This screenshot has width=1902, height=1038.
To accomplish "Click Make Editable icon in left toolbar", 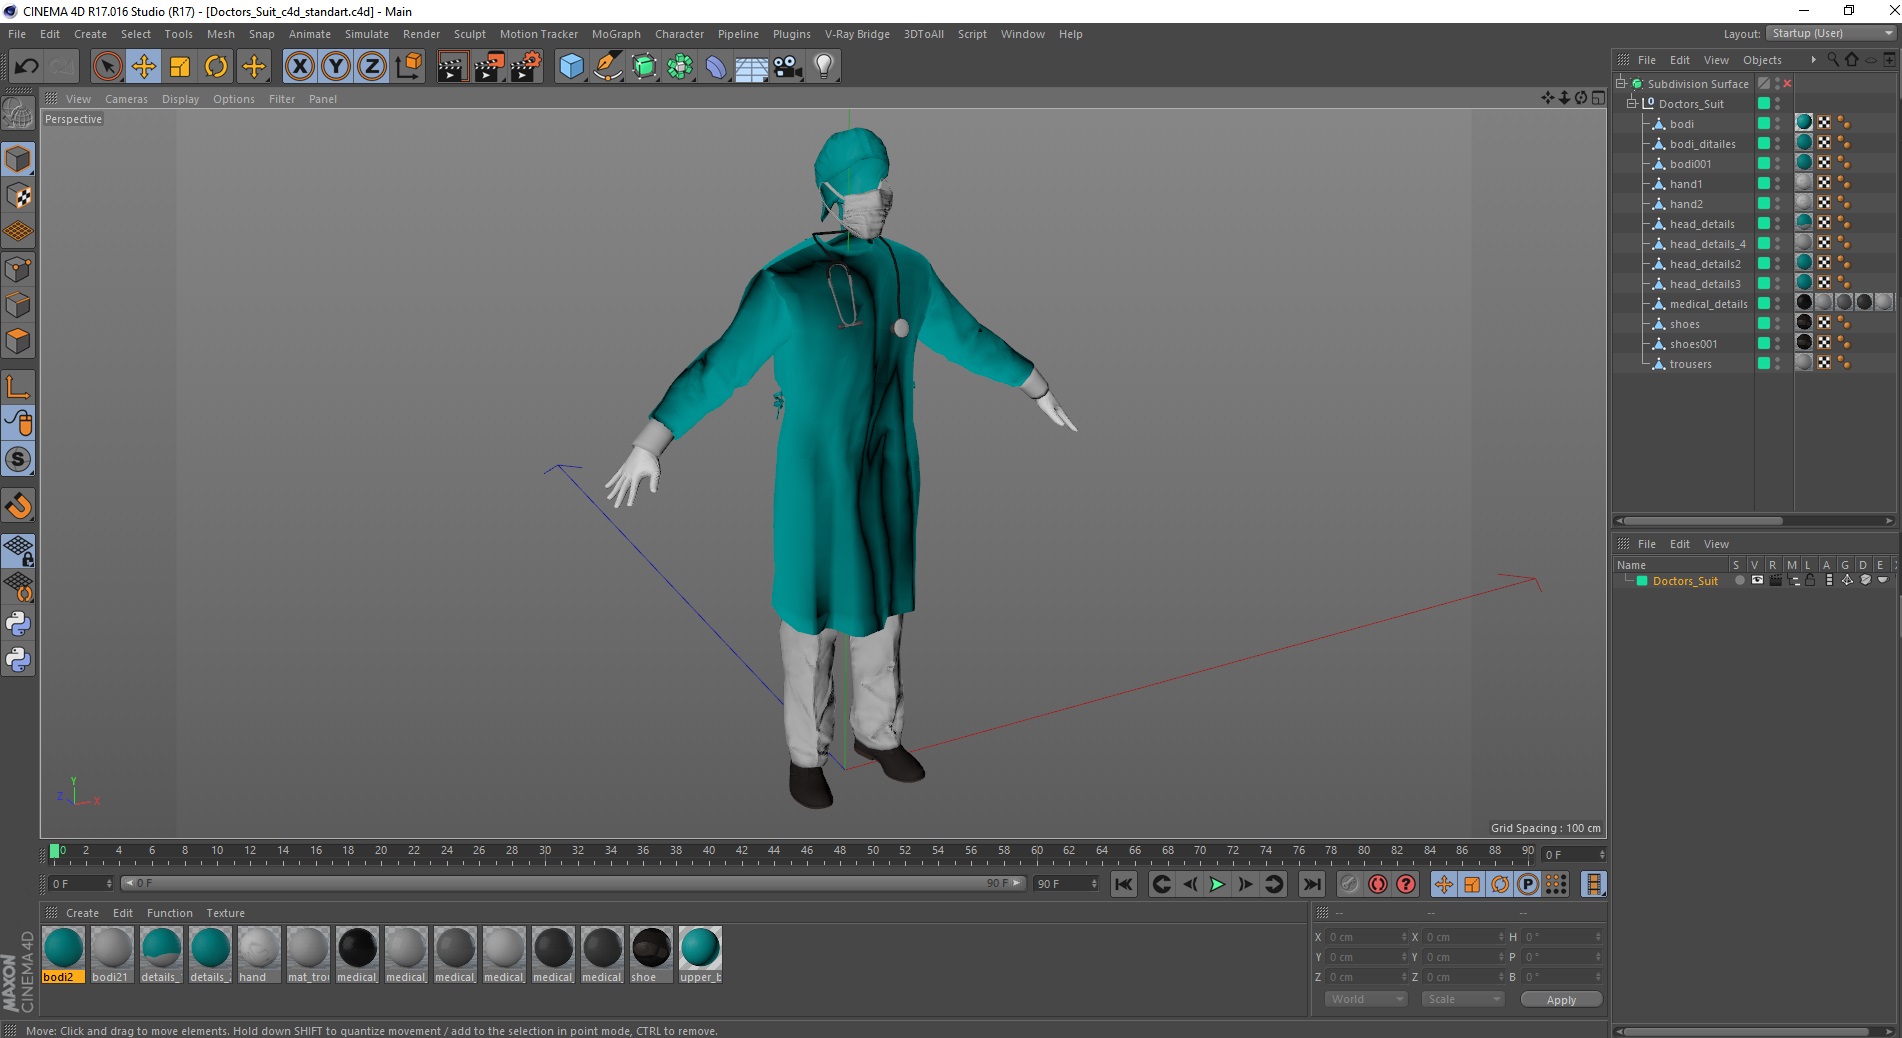I will pos(18,114).
